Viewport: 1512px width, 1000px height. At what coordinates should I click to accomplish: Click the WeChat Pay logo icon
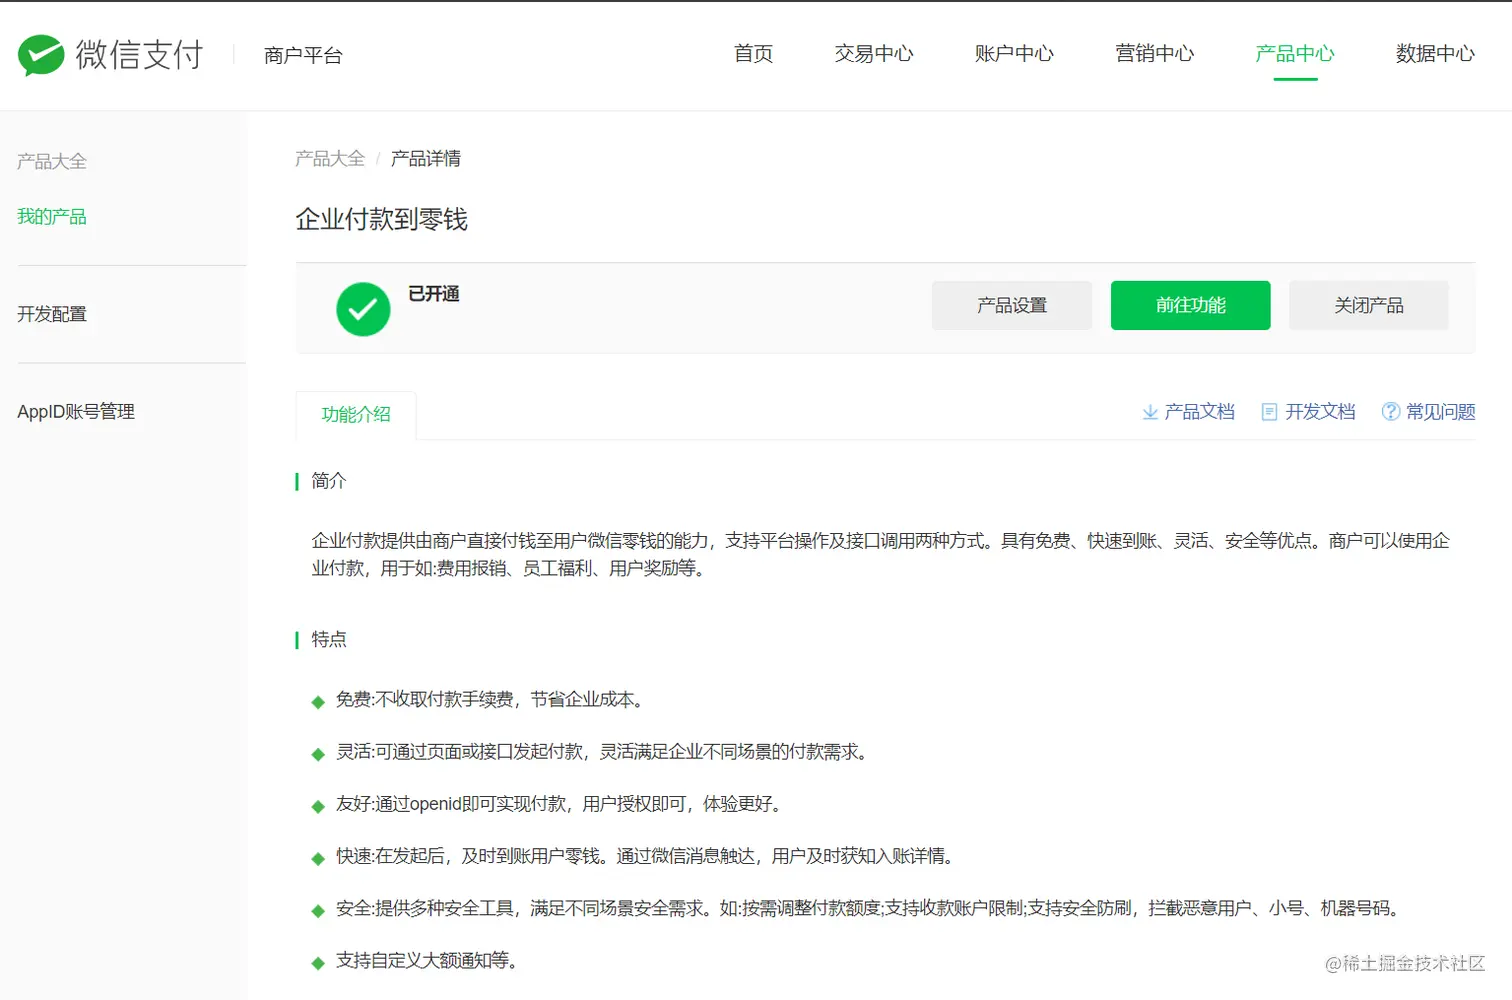coord(41,55)
